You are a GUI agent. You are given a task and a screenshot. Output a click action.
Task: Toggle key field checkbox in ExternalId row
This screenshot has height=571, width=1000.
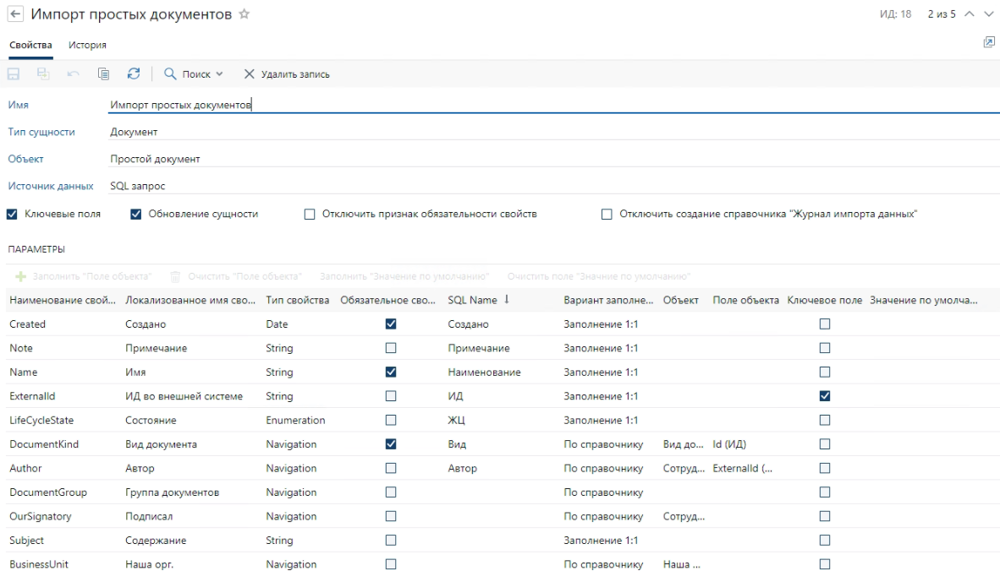click(x=825, y=396)
